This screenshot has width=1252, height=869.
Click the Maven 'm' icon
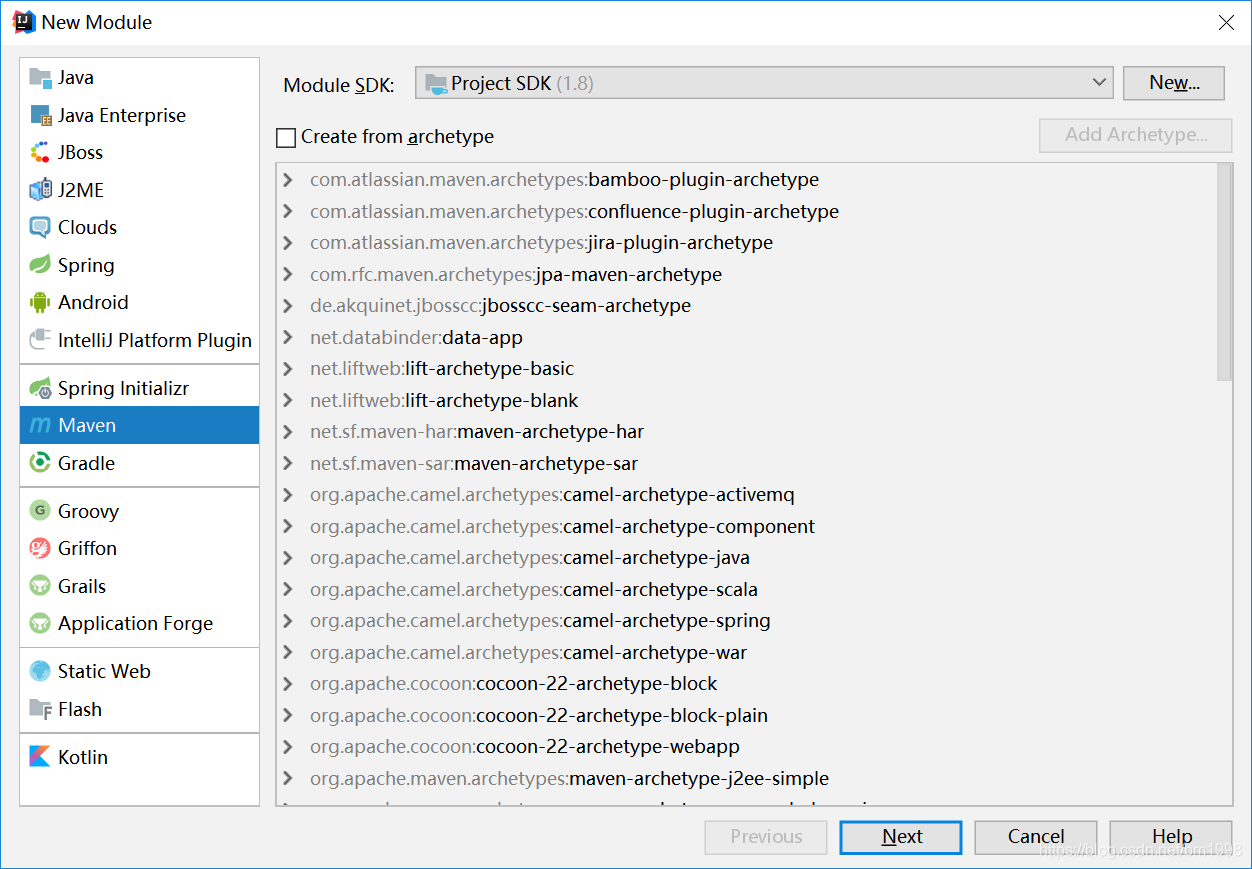[40, 426]
